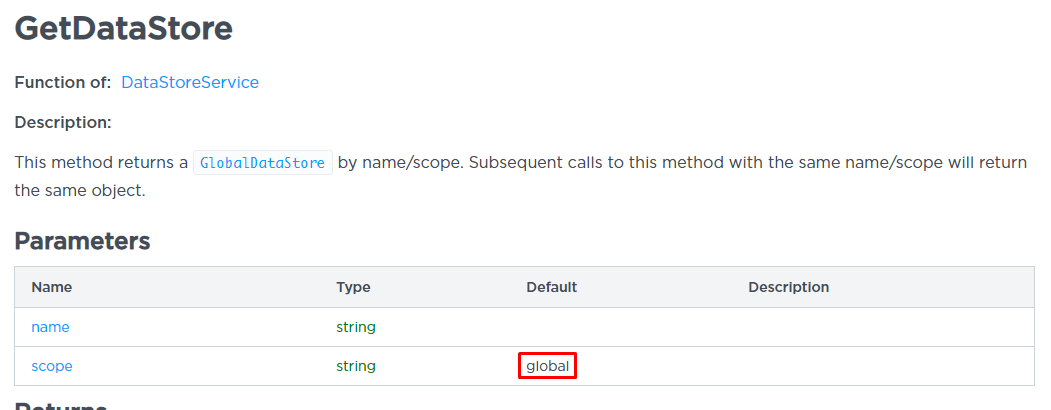Click the partially visible Returns heading
This screenshot has height=410, width=1051.
pos(60,406)
